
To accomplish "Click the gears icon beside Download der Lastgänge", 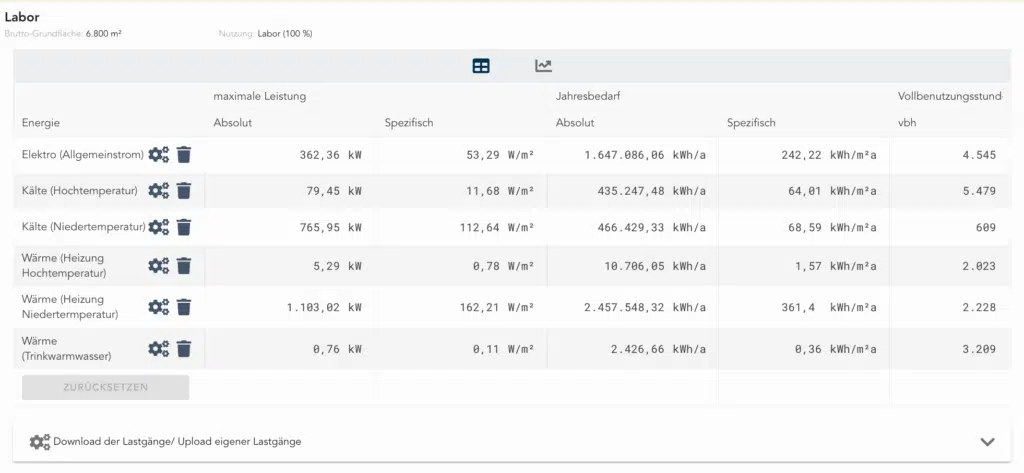I will click(x=39, y=442).
